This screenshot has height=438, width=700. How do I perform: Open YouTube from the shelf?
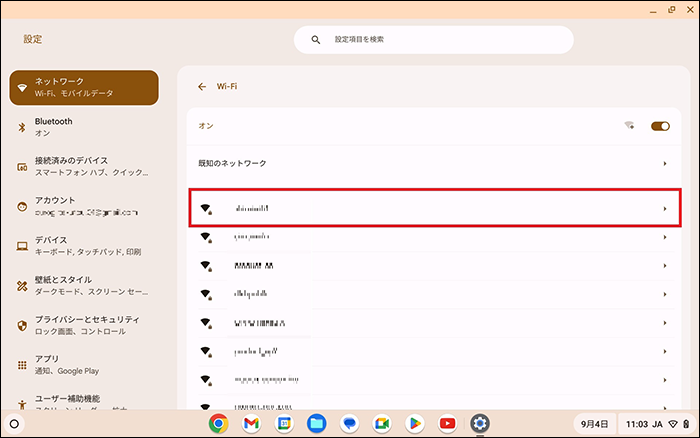point(447,423)
